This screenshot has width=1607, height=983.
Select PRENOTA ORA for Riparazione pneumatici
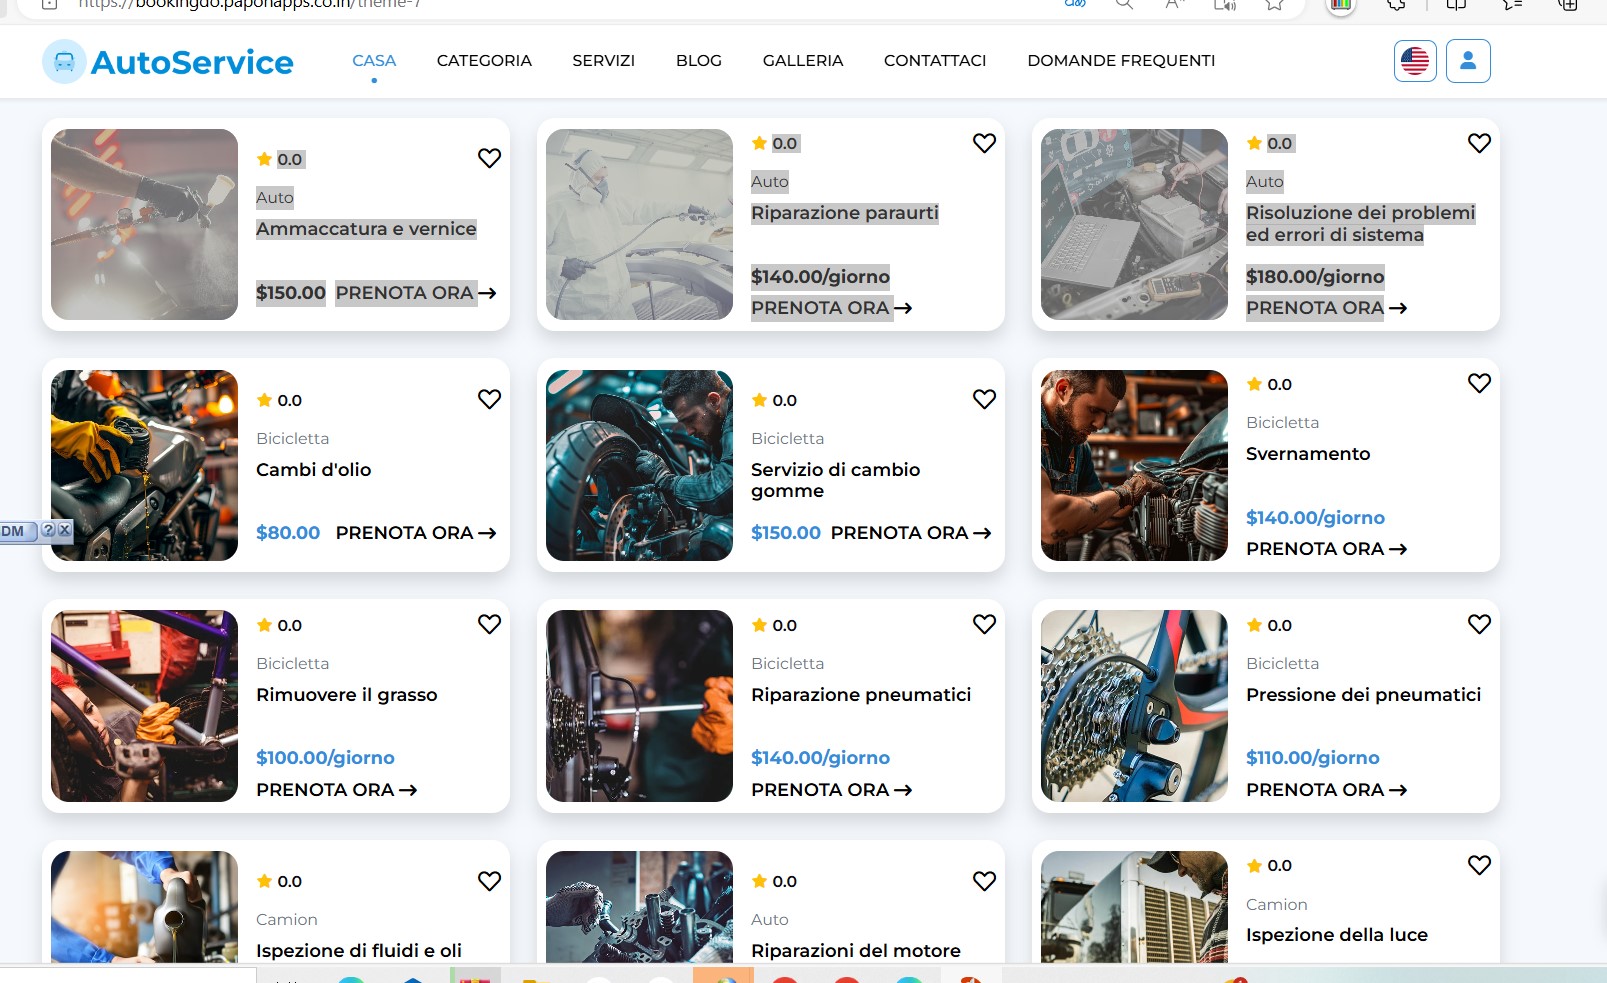[x=831, y=790]
